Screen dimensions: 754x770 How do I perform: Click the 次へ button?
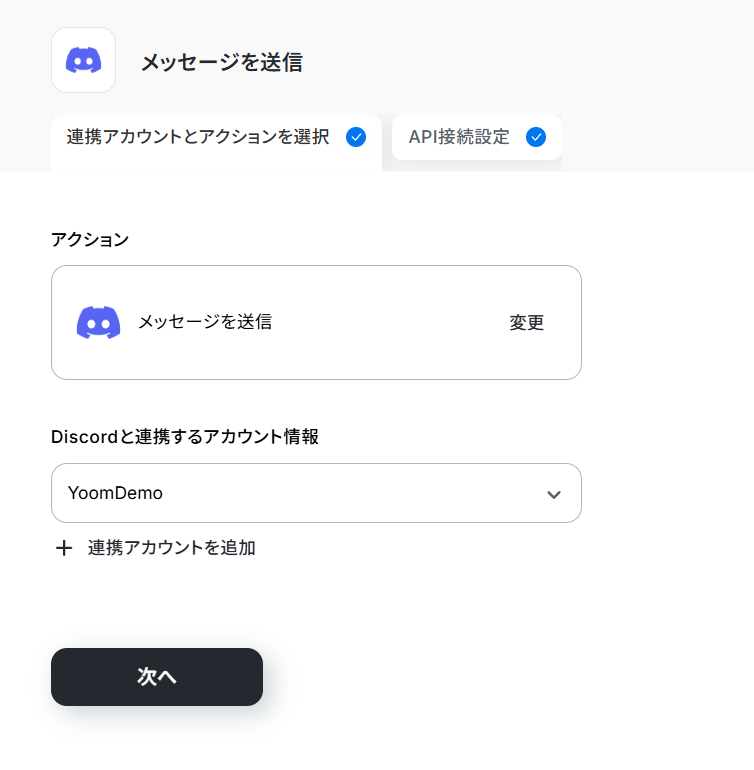(157, 677)
